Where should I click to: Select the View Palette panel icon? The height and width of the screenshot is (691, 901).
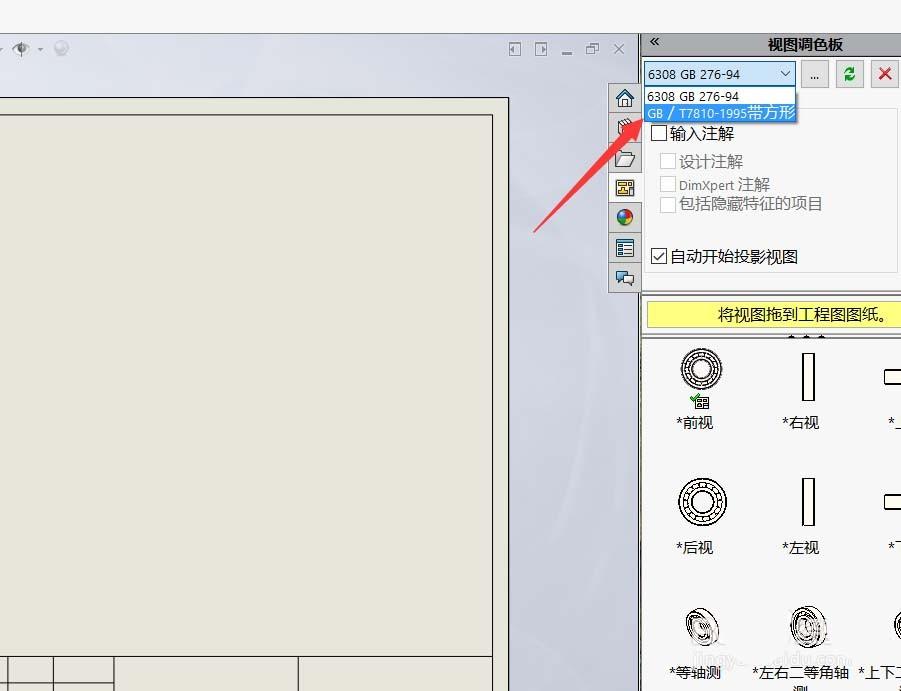point(625,188)
